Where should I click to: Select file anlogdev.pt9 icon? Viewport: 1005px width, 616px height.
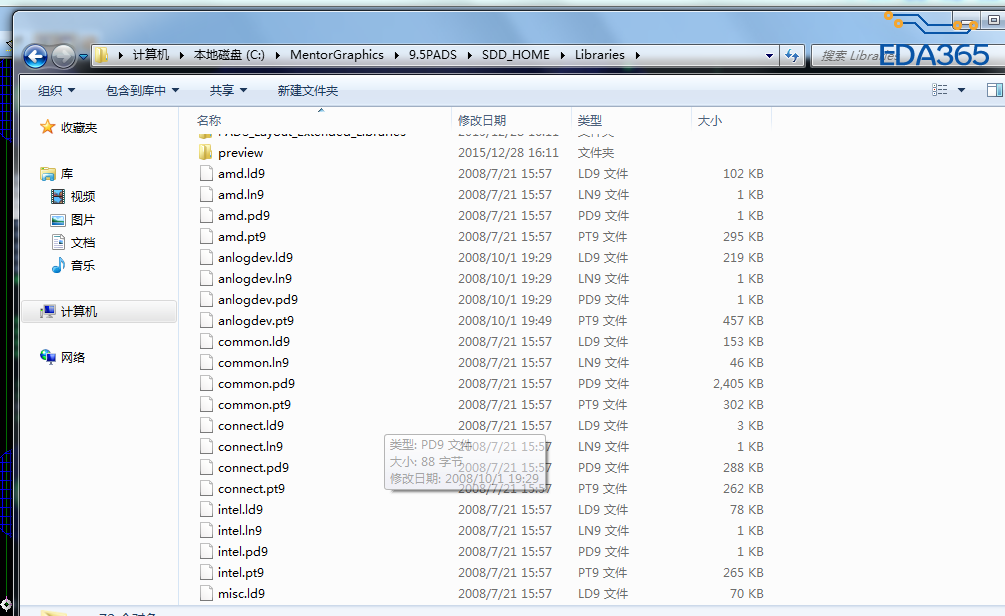[206, 320]
